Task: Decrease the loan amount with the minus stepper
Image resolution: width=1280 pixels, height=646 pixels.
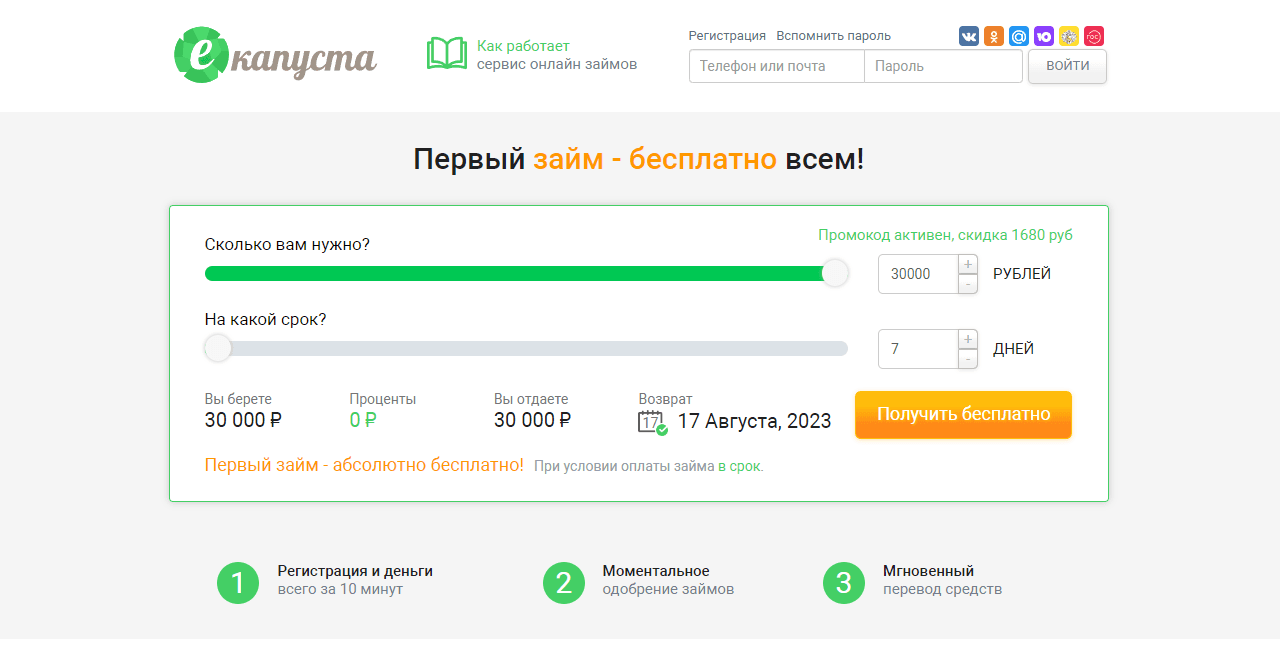Action: point(967,284)
